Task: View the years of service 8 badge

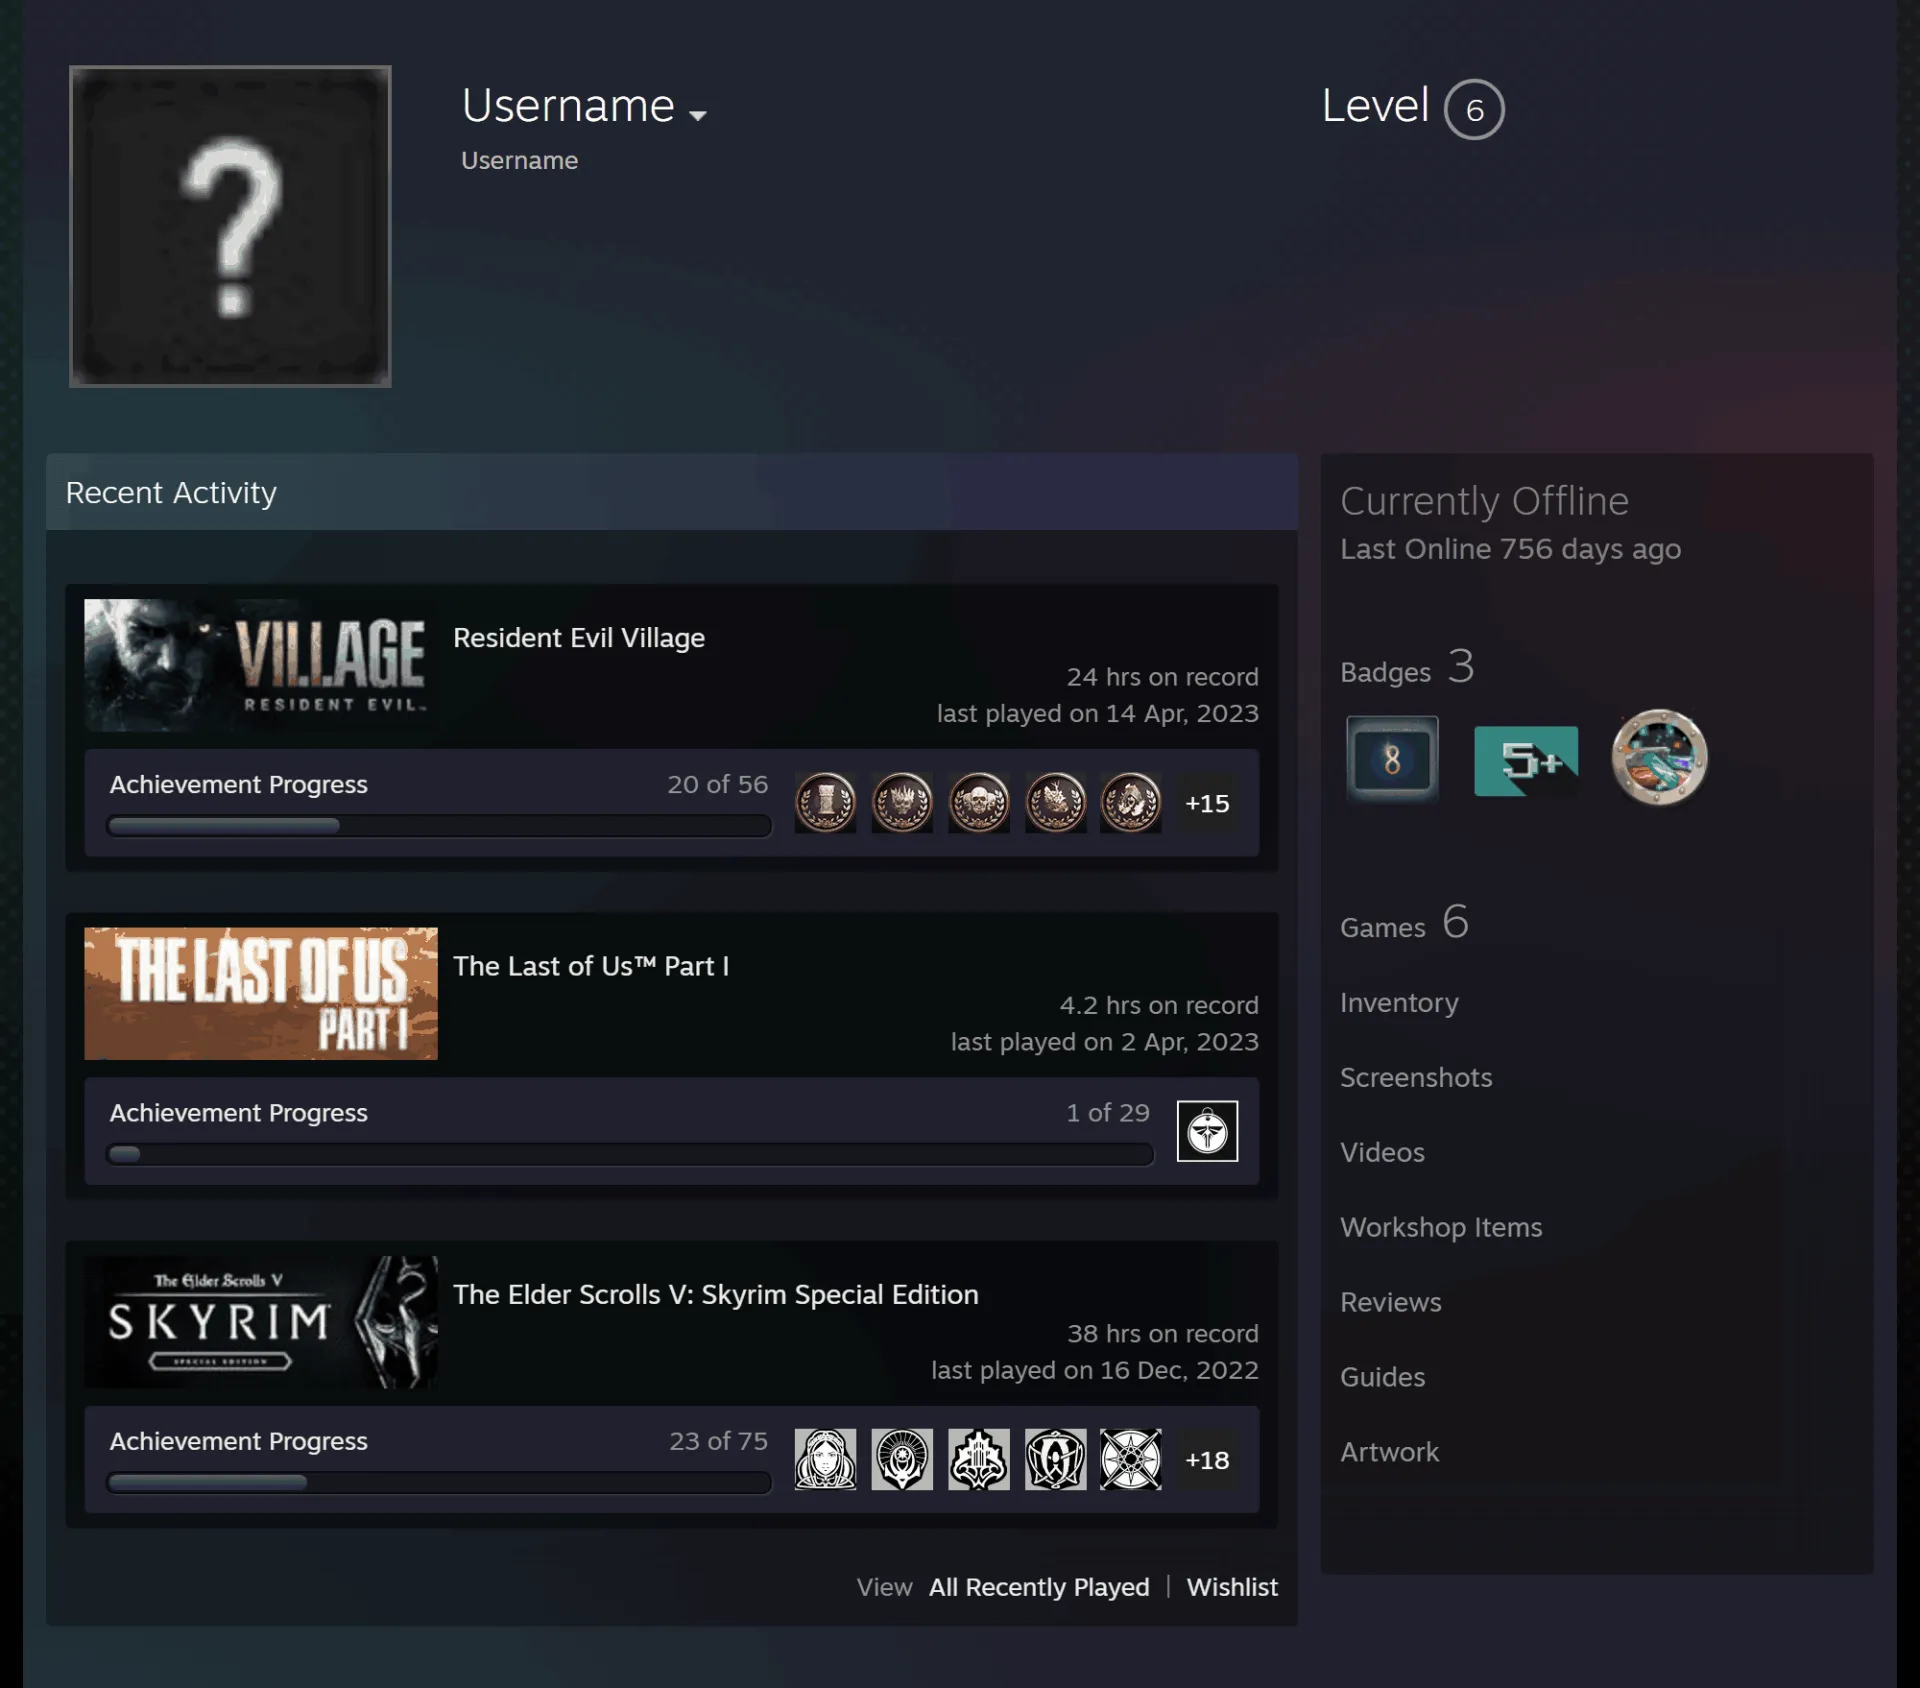Action: 1392,759
